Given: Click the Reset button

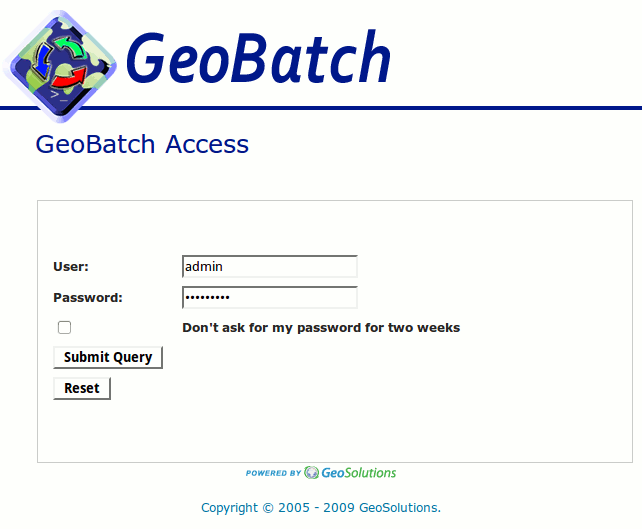Looking at the screenshot, I should [82, 388].
